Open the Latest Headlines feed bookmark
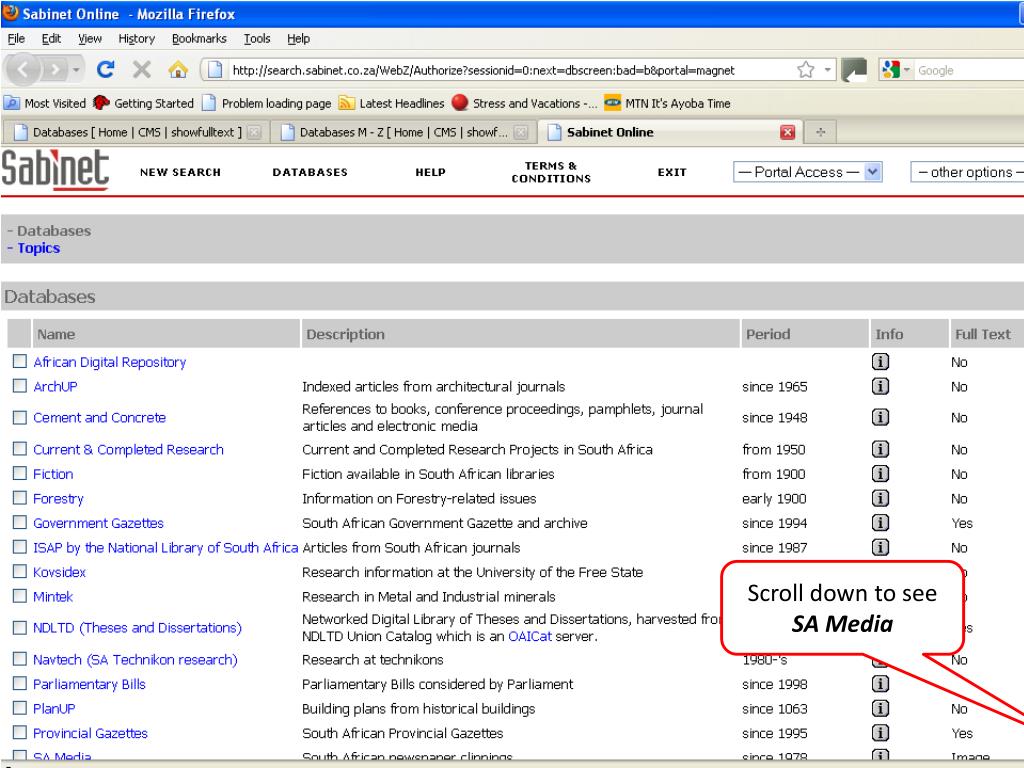The image size is (1024, 768). (391, 103)
